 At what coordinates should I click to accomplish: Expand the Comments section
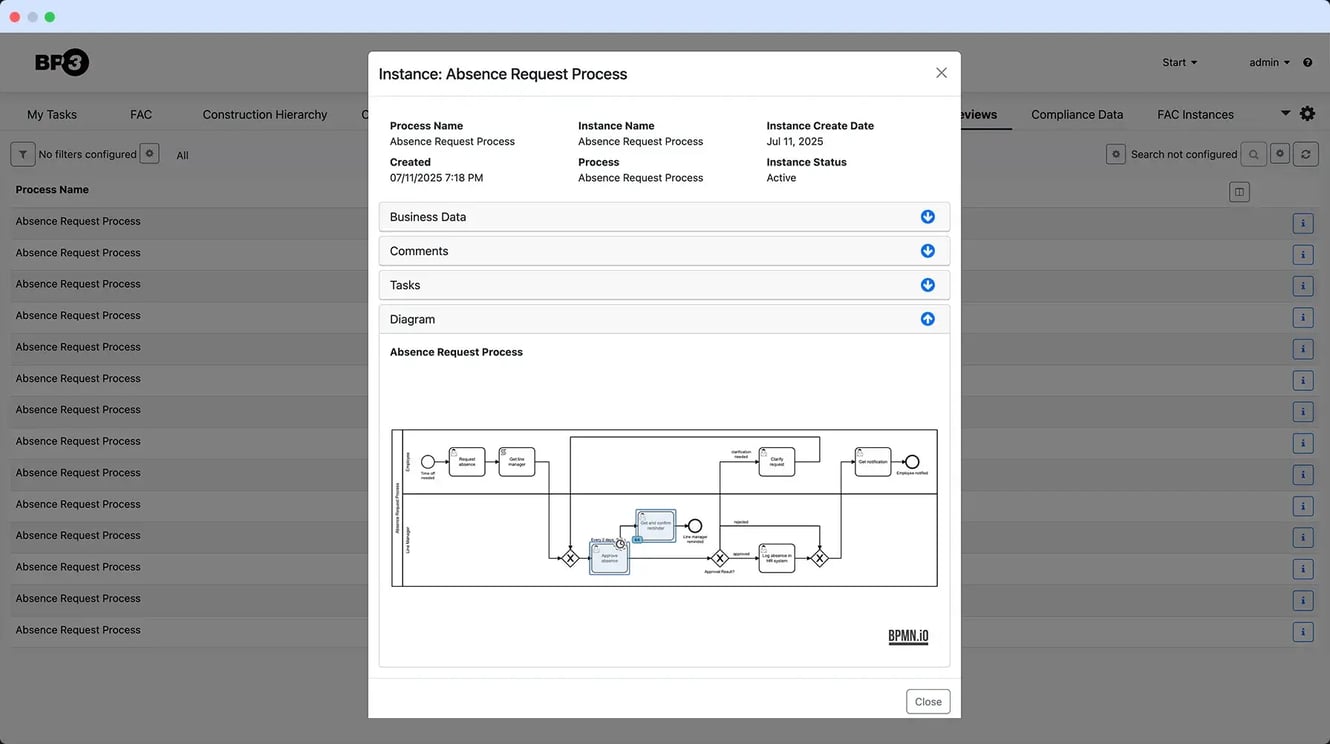coord(927,251)
